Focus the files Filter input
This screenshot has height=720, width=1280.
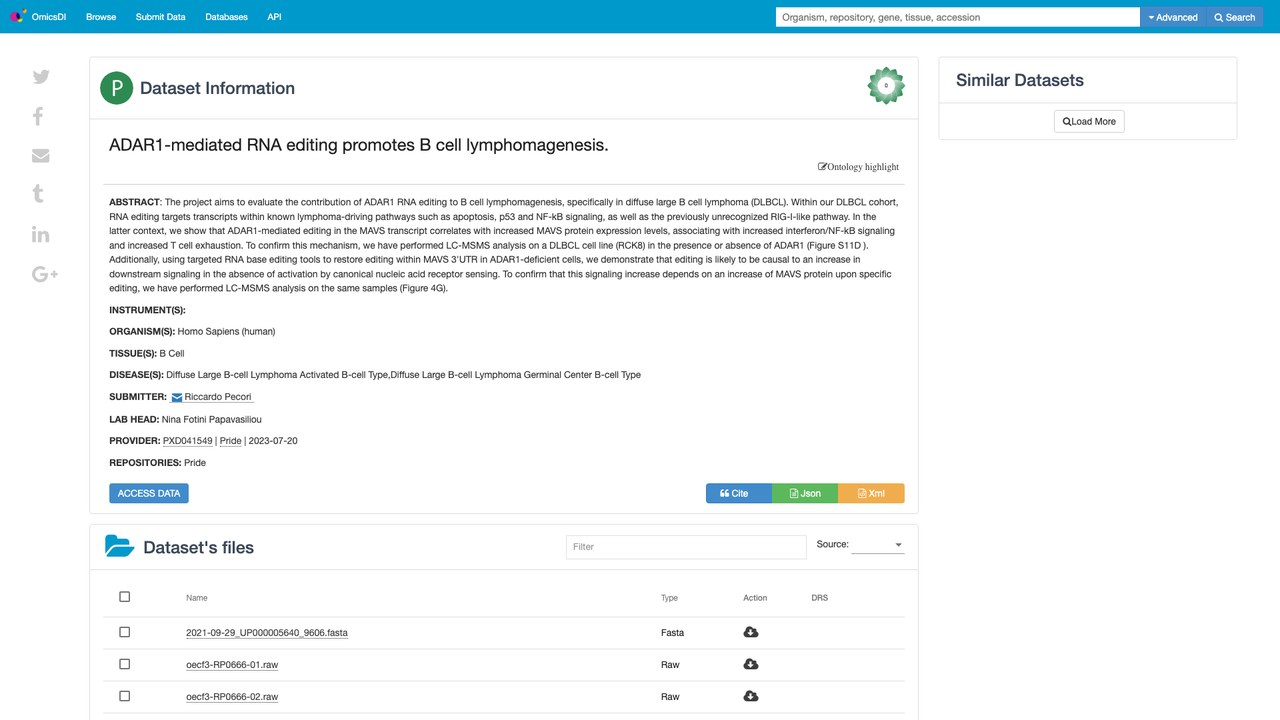(686, 547)
